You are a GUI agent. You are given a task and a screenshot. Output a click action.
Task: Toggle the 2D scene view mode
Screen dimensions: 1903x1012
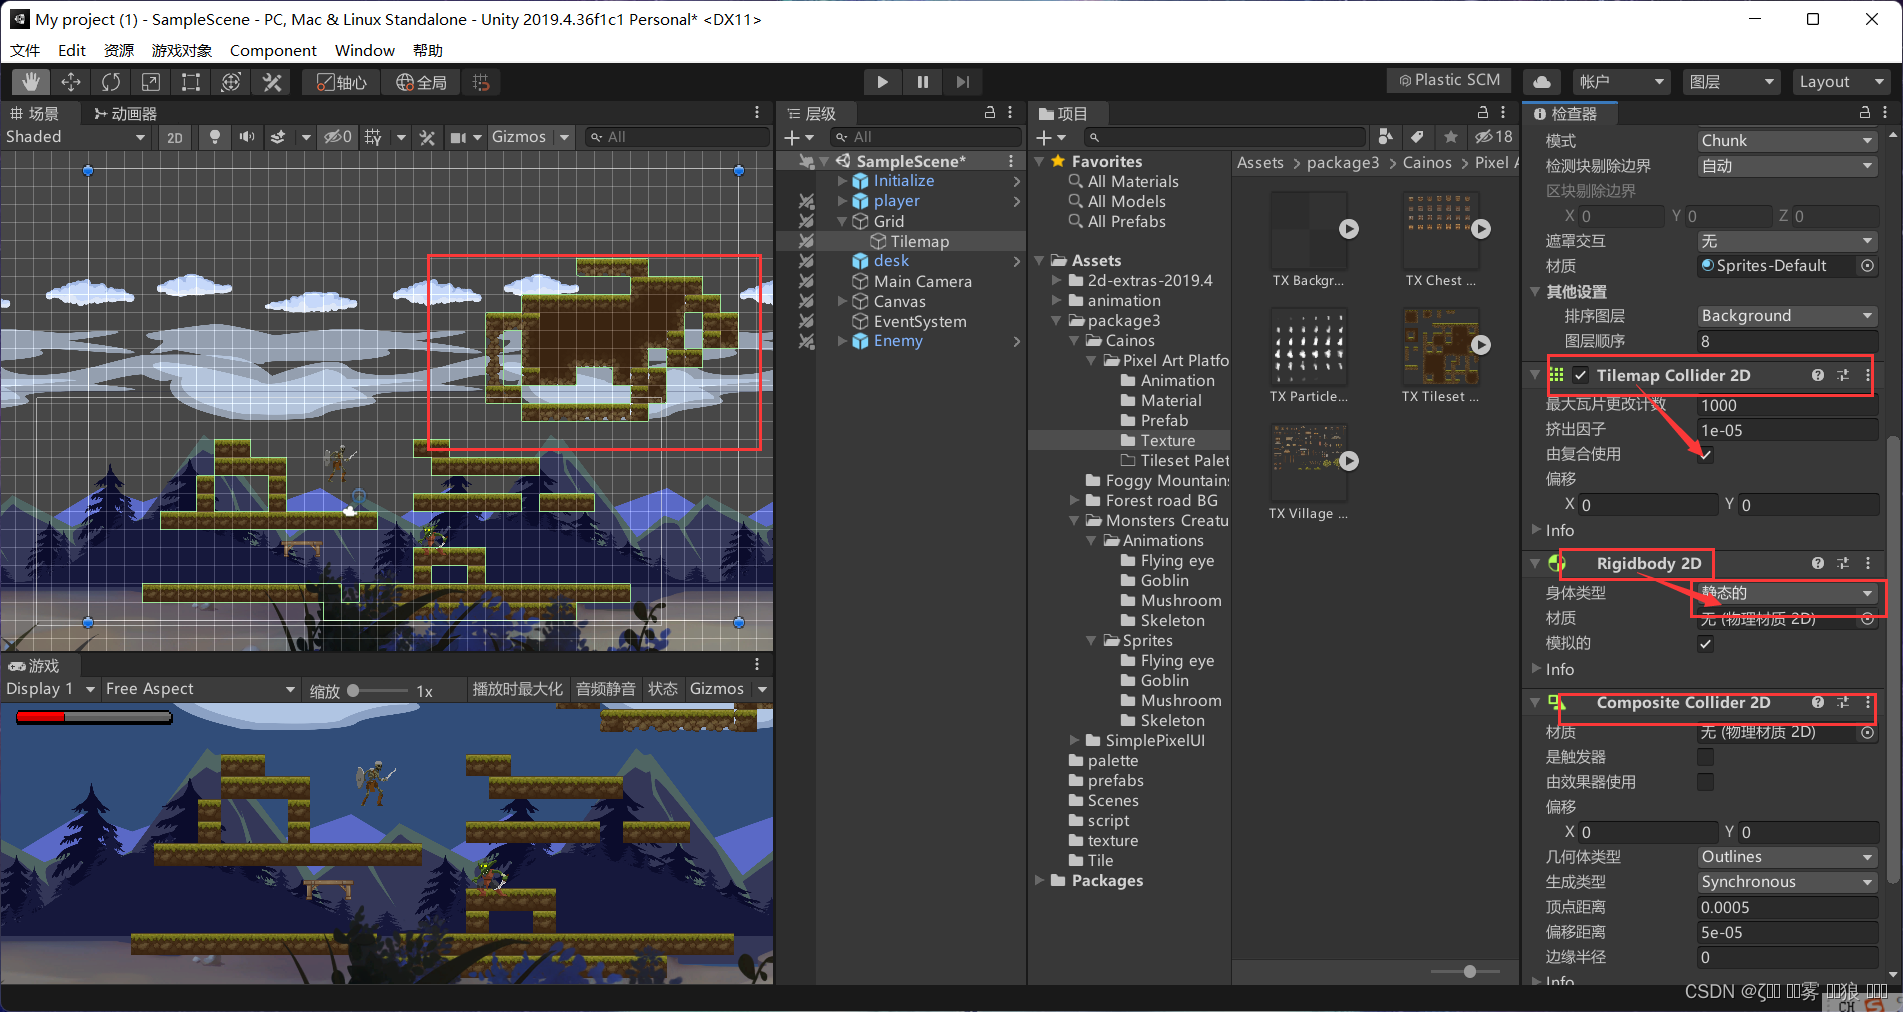click(175, 137)
